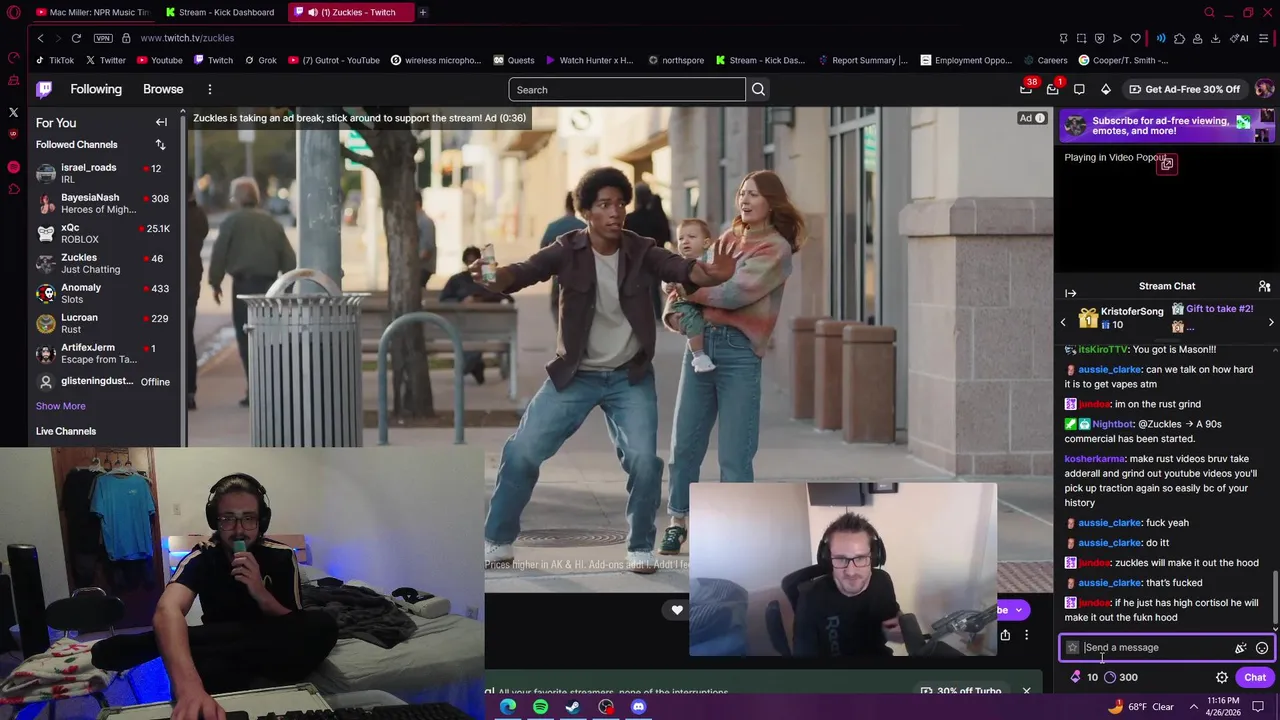Click the Twitch search magnifier button

point(758,90)
